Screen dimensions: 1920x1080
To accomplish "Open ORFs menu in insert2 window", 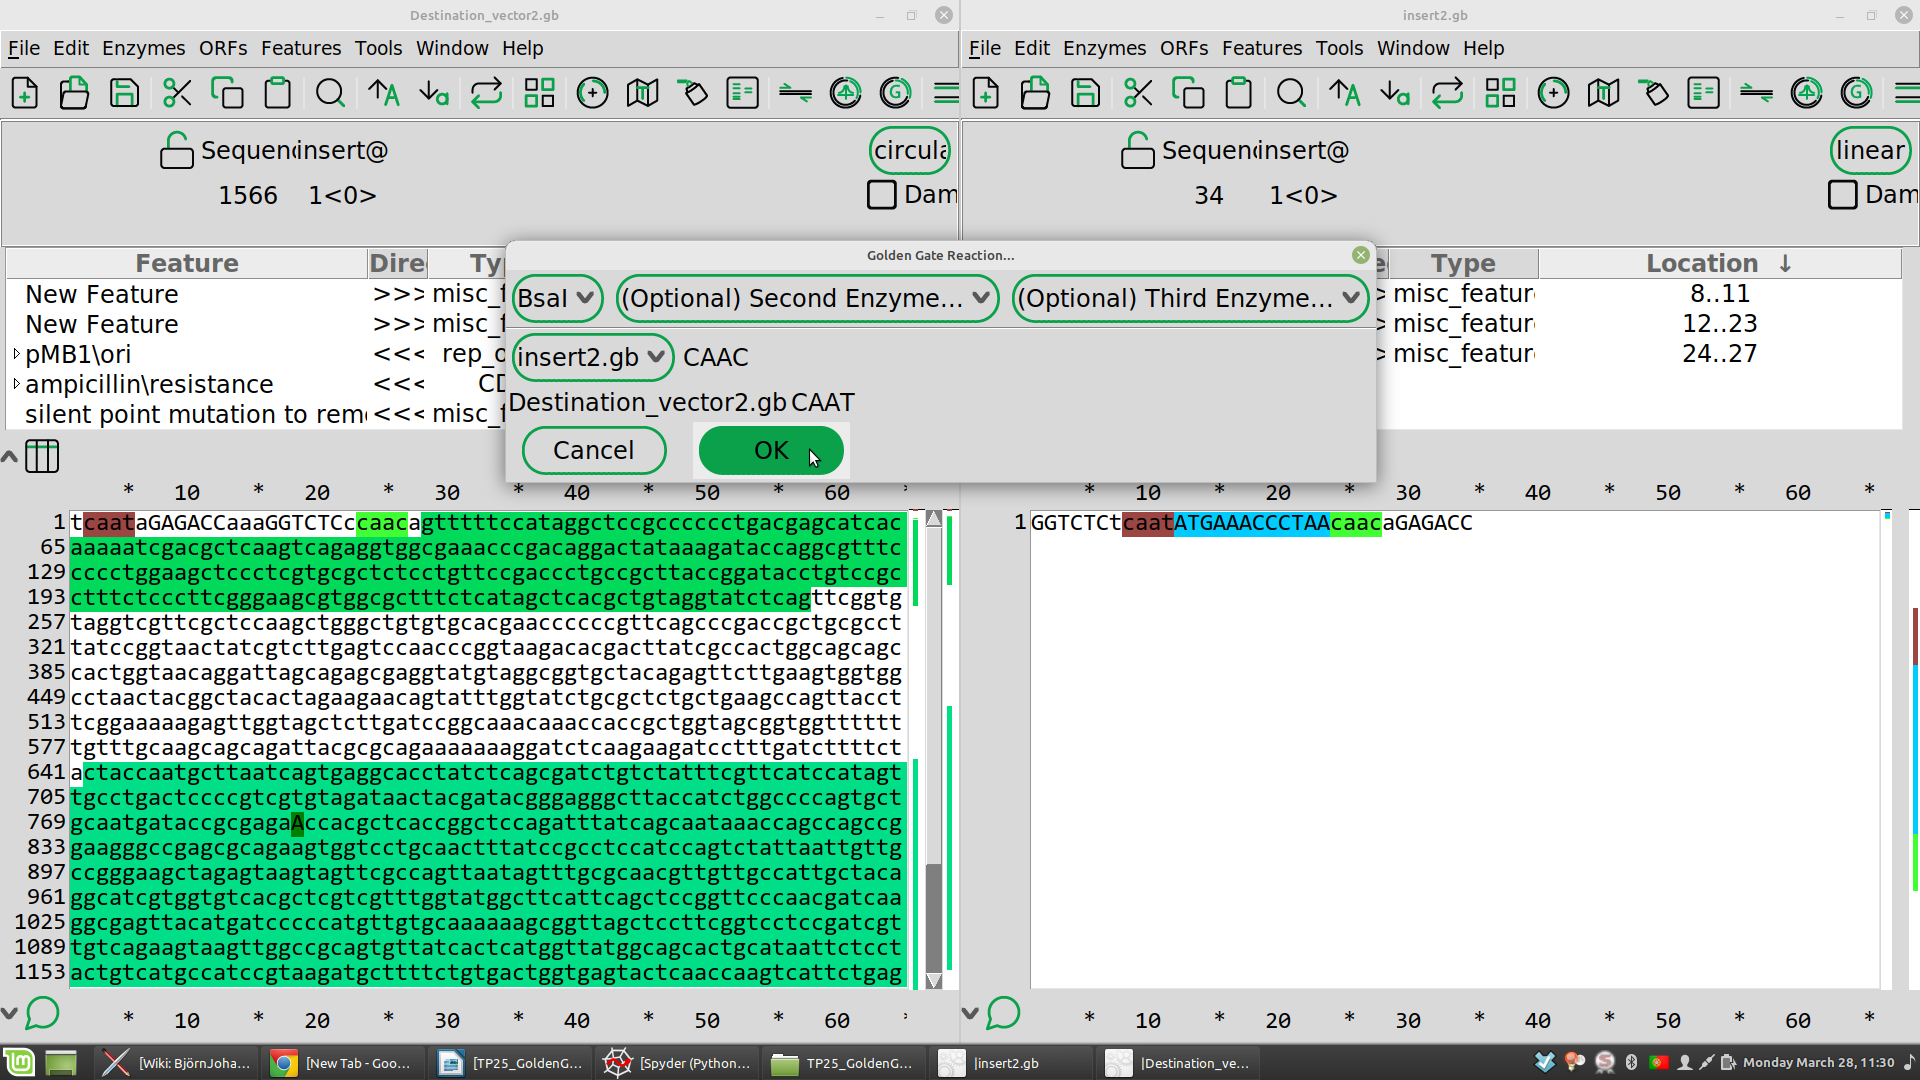I will pyautogui.click(x=1183, y=48).
